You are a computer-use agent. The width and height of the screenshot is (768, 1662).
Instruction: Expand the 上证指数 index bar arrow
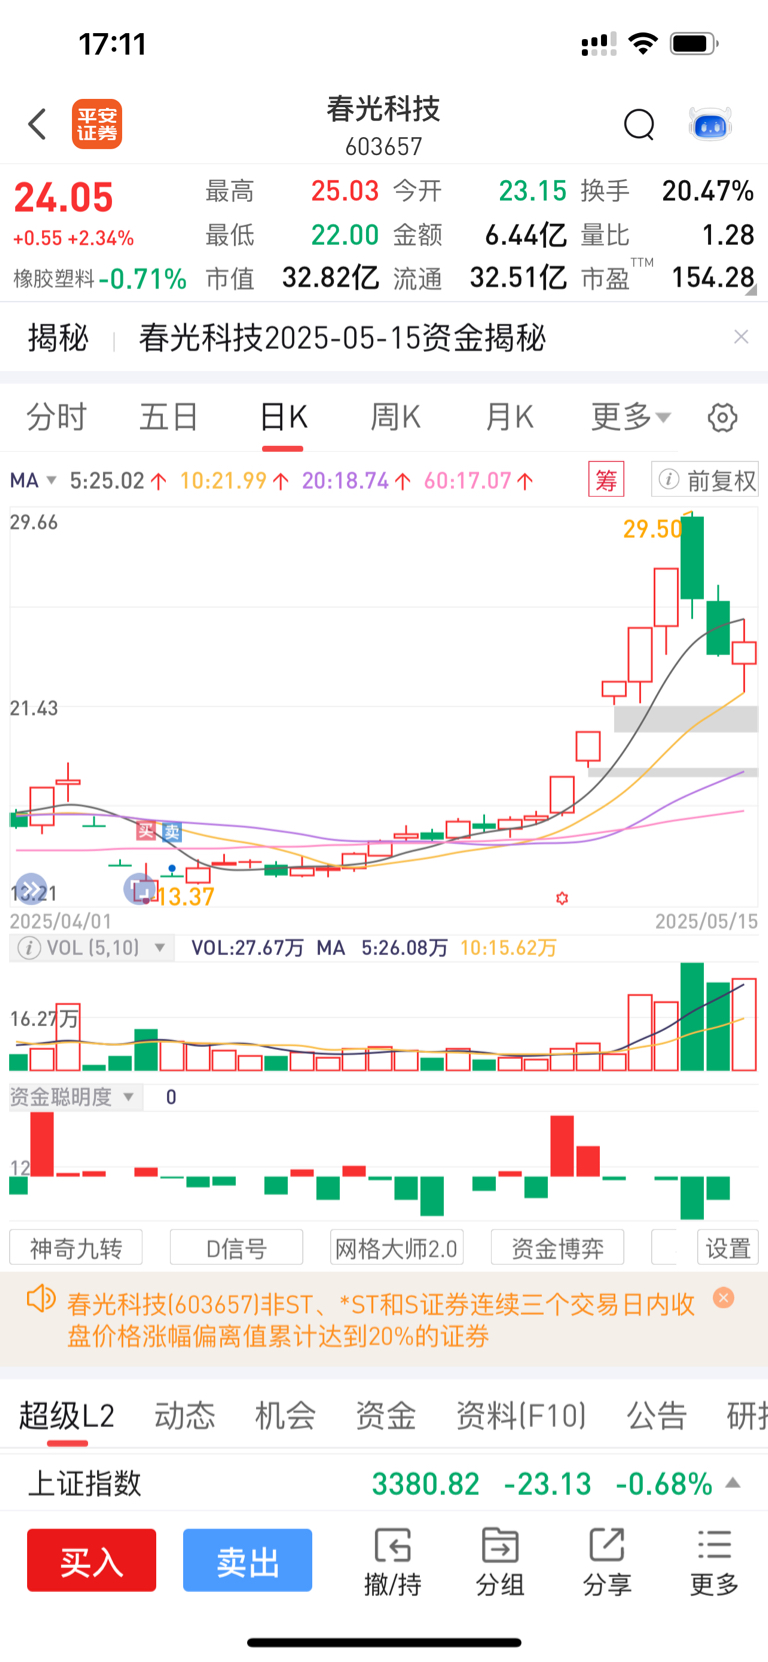click(x=733, y=1483)
